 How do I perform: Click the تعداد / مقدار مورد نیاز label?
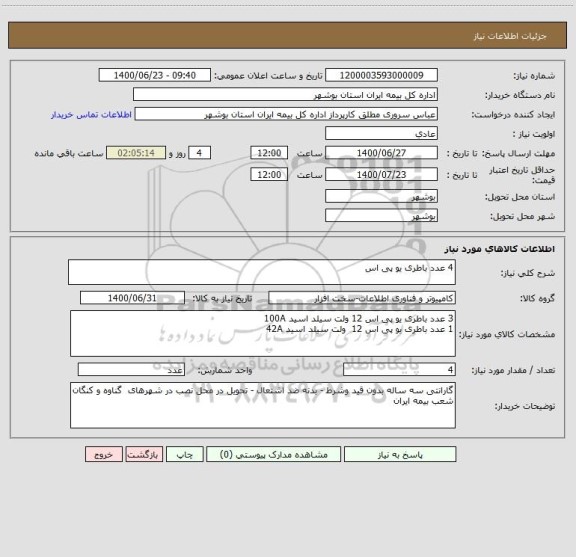click(x=513, y=370)
